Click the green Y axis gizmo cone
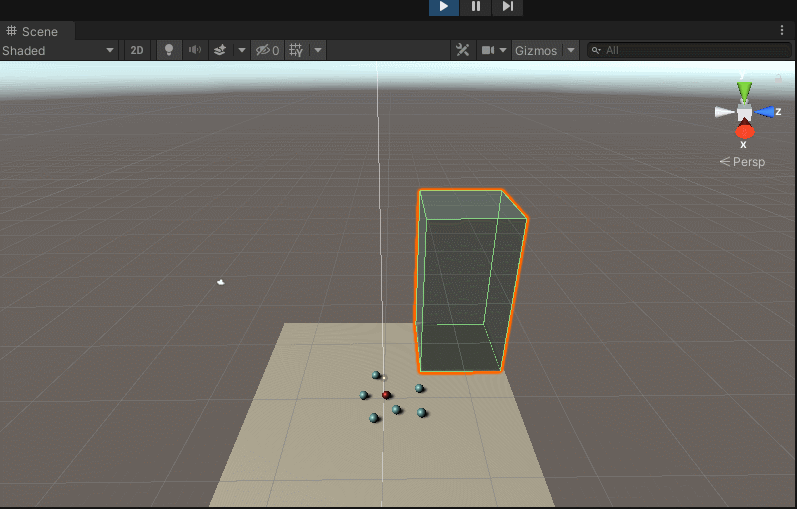 [744, 92]
